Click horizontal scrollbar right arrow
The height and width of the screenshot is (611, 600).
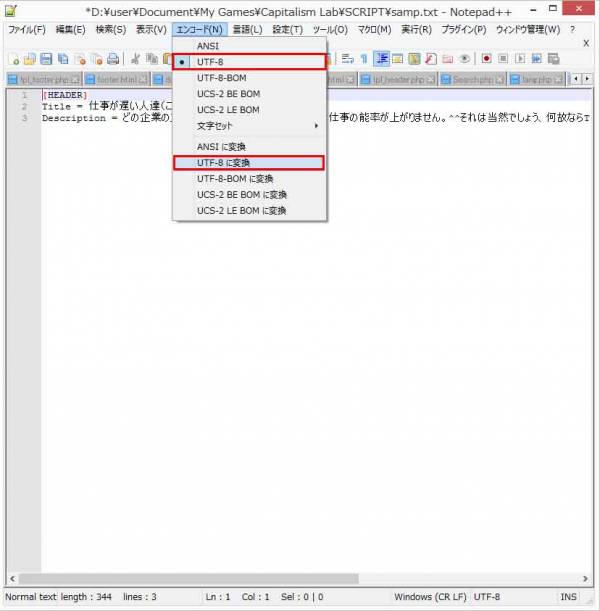tap(586, 579)
